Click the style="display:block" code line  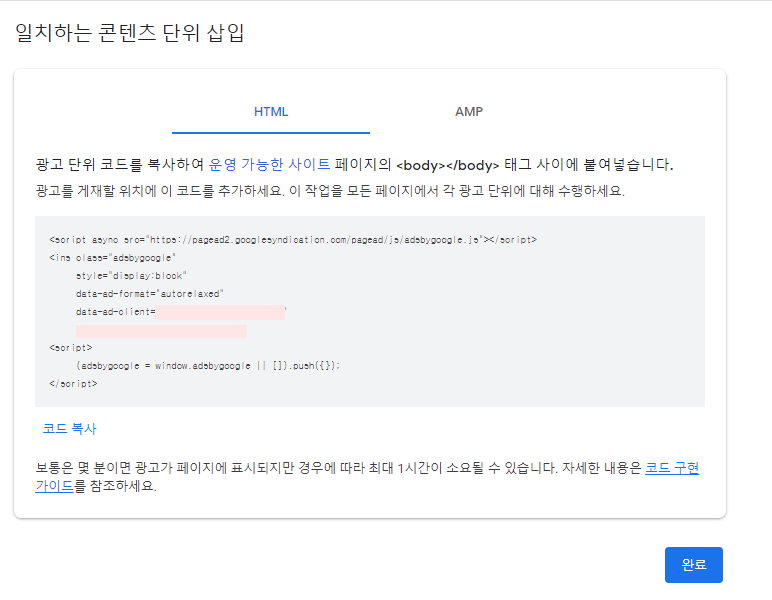(131, 276)
